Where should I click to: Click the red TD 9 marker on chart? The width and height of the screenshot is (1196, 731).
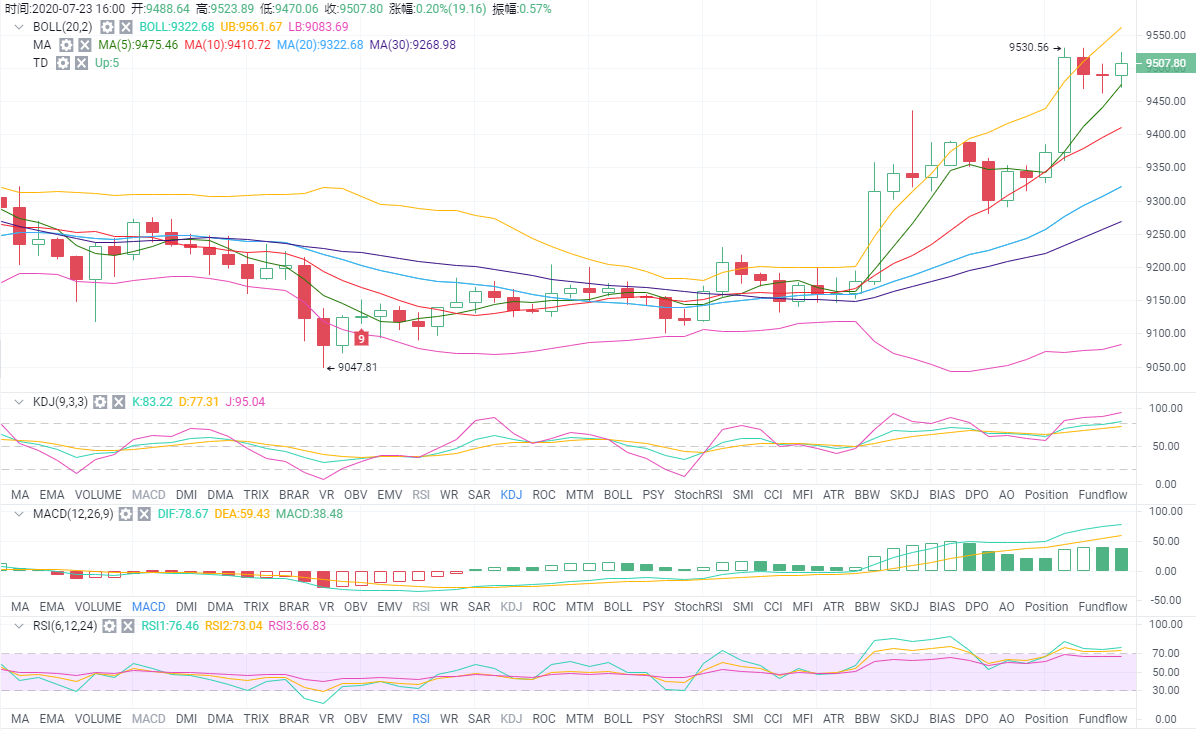(361, 338)
